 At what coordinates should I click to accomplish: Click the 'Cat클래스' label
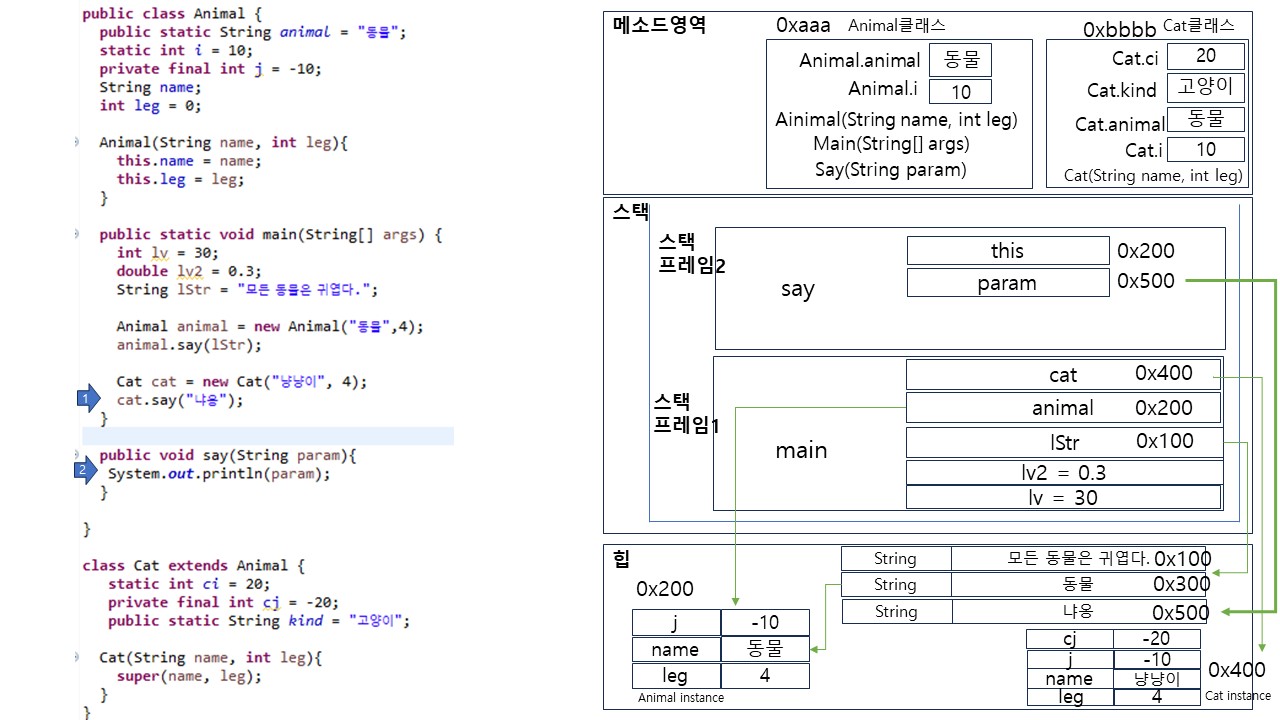tap(1199, 26)
